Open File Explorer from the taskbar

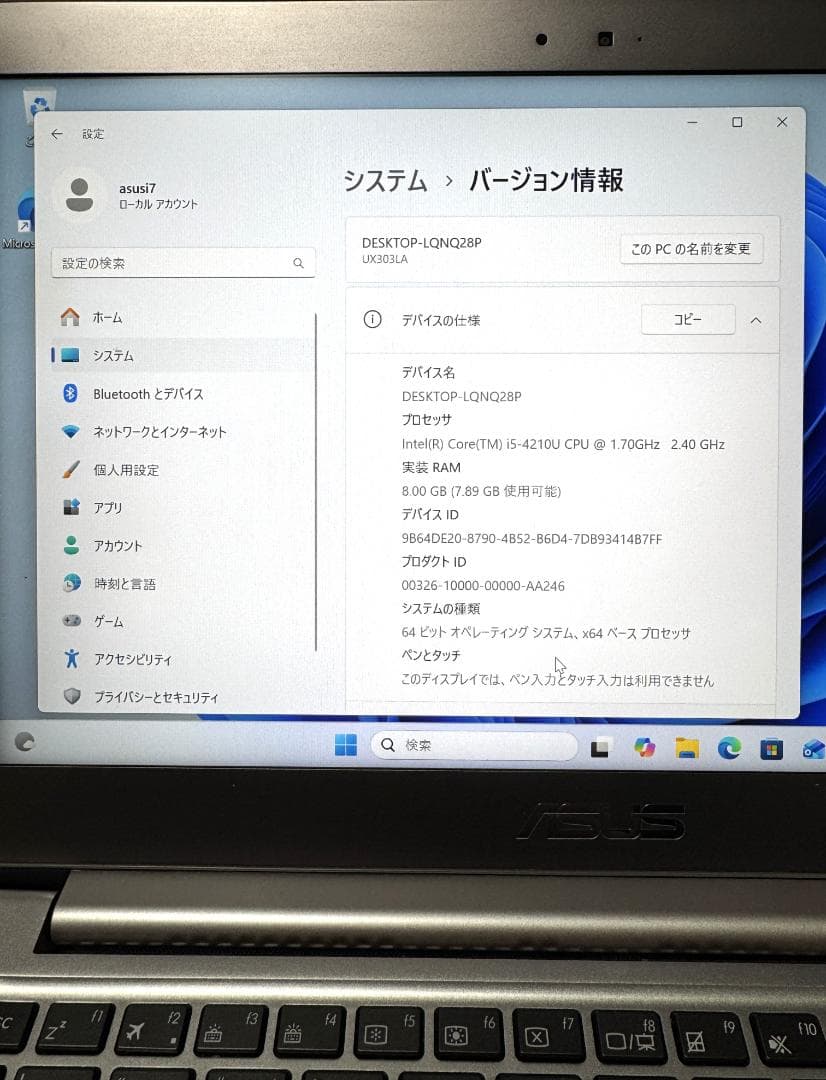coord(686,746)
